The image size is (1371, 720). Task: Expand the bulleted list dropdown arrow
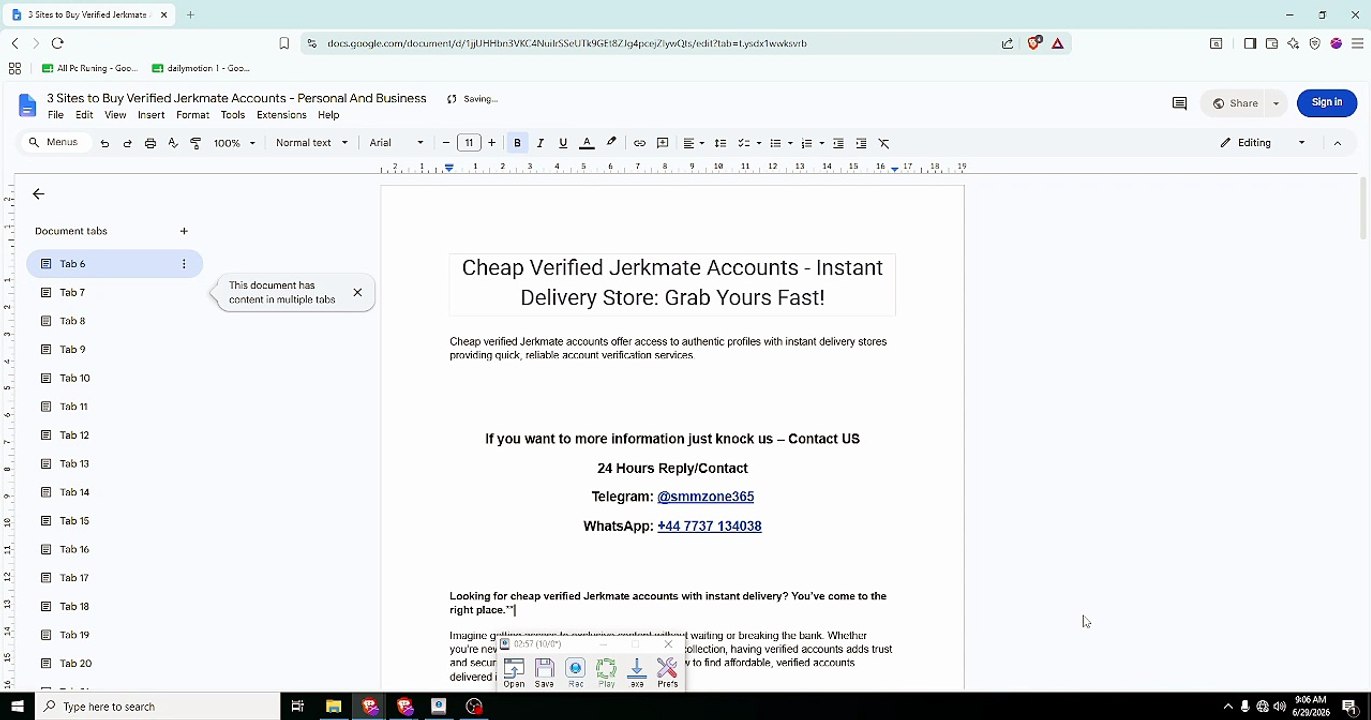click(790, 143)
